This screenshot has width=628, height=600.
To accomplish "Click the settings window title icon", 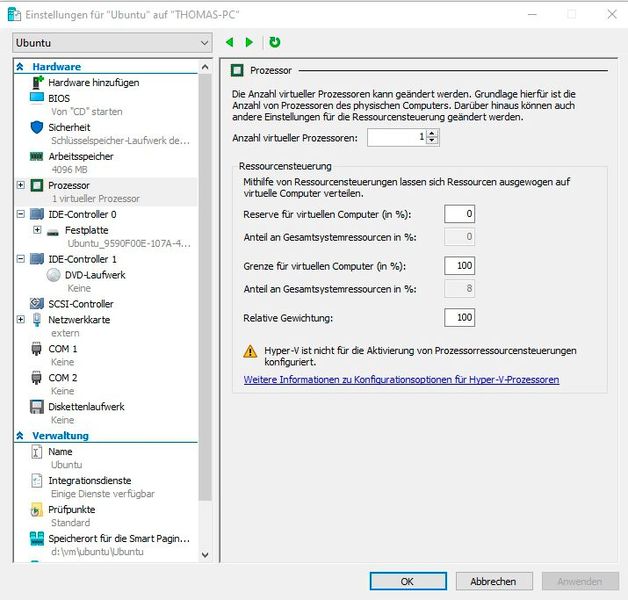I will 14,14.
